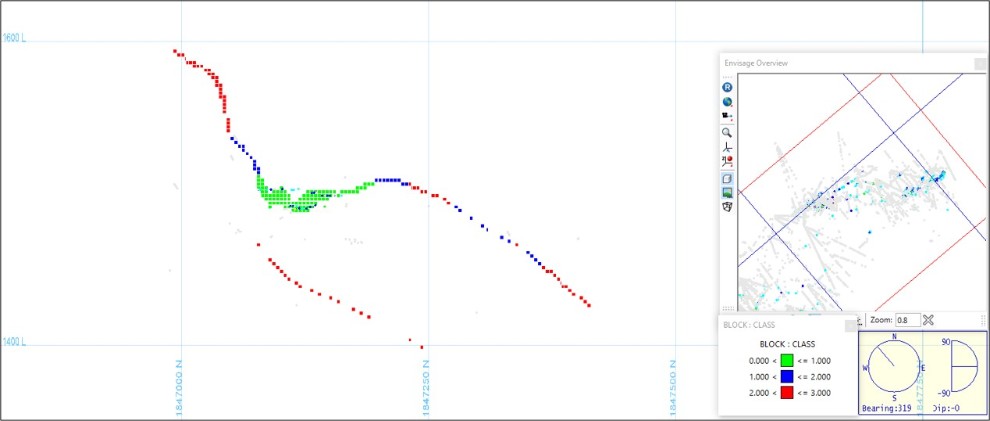The image size is (990, 421).
Task: Click the blue class legend swatch
Action: pyautogui.click(x=787, y=377)
